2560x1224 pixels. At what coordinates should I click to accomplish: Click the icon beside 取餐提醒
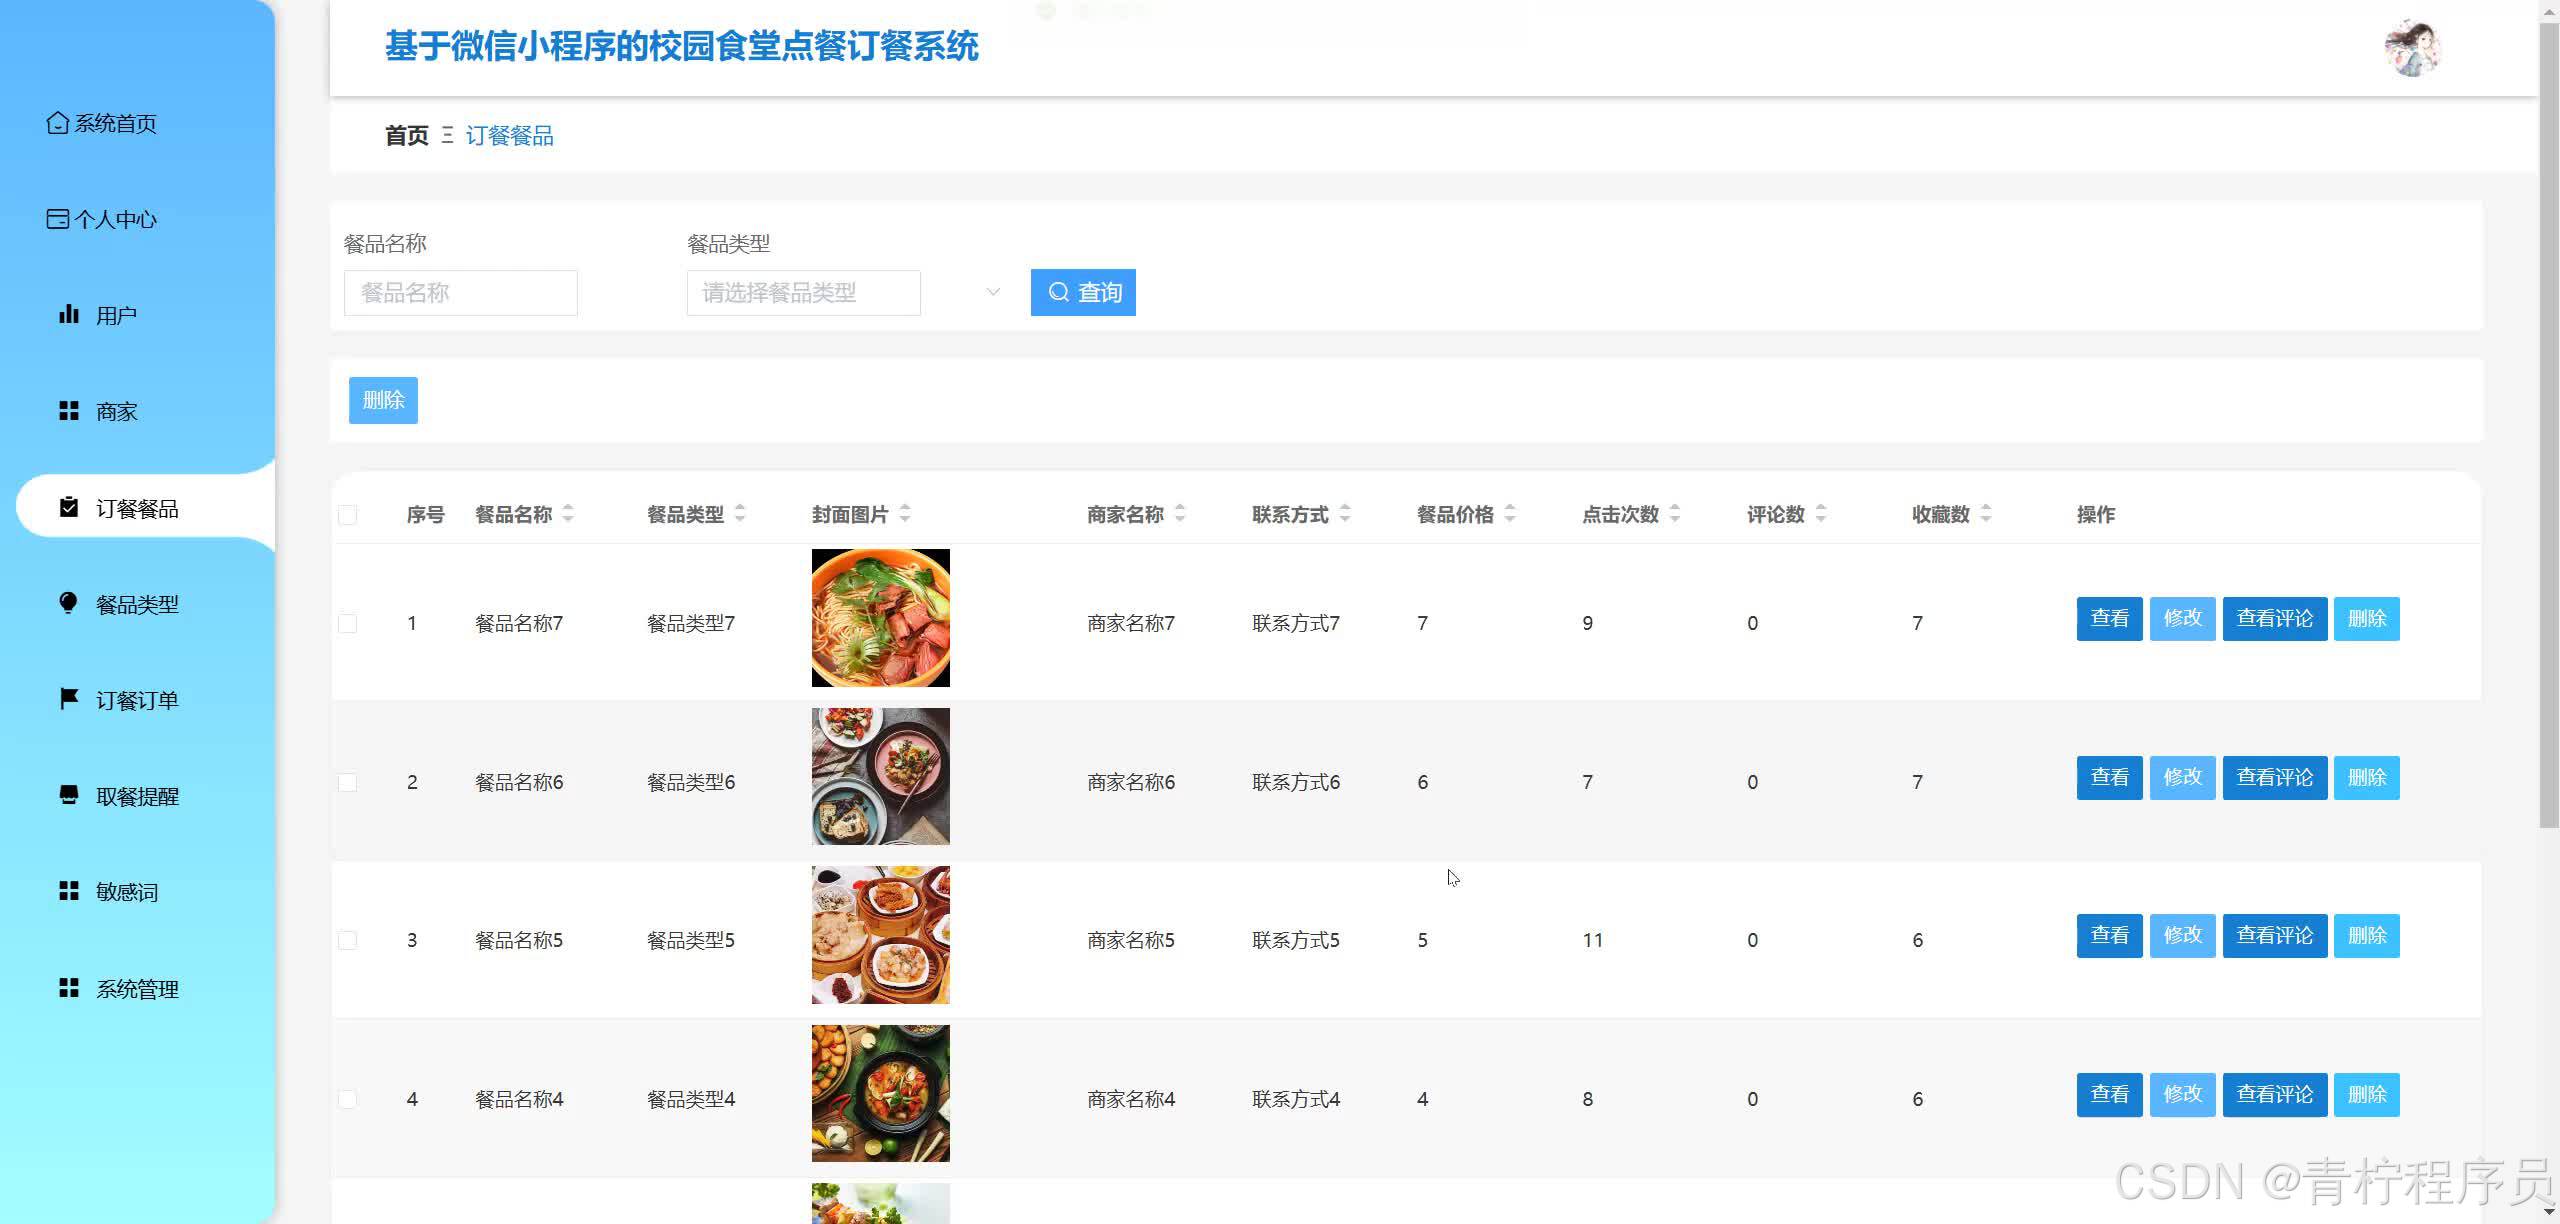click(69, 795)
